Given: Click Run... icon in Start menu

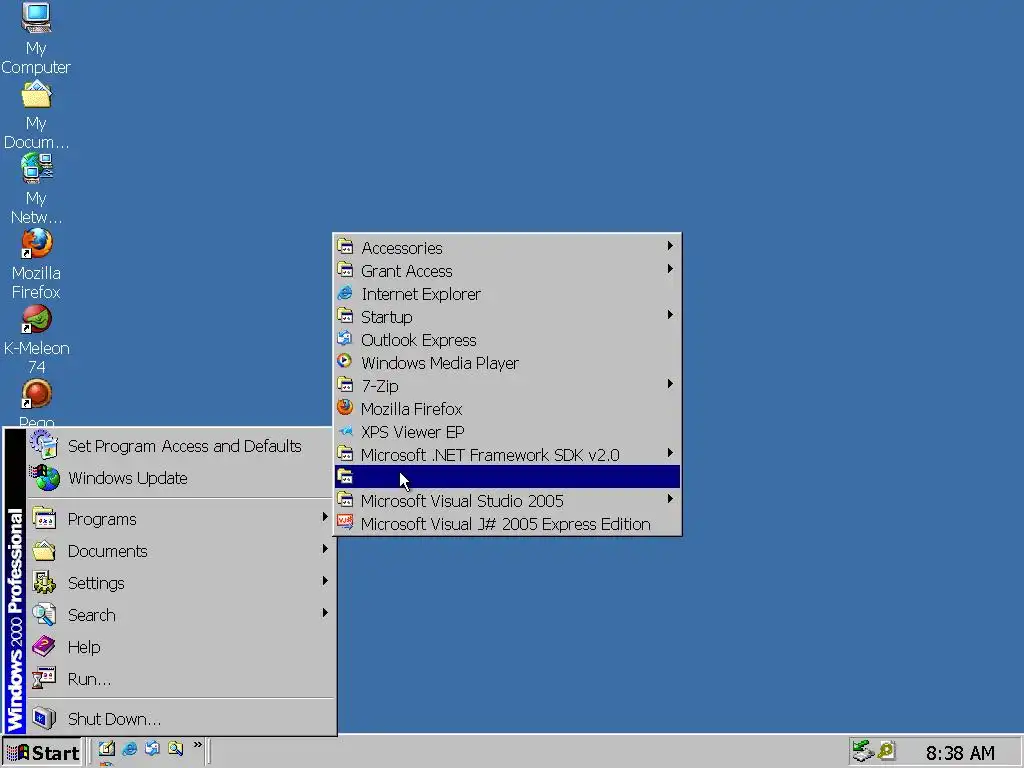Looking at the screenshot, I should (x=44, y=678).
